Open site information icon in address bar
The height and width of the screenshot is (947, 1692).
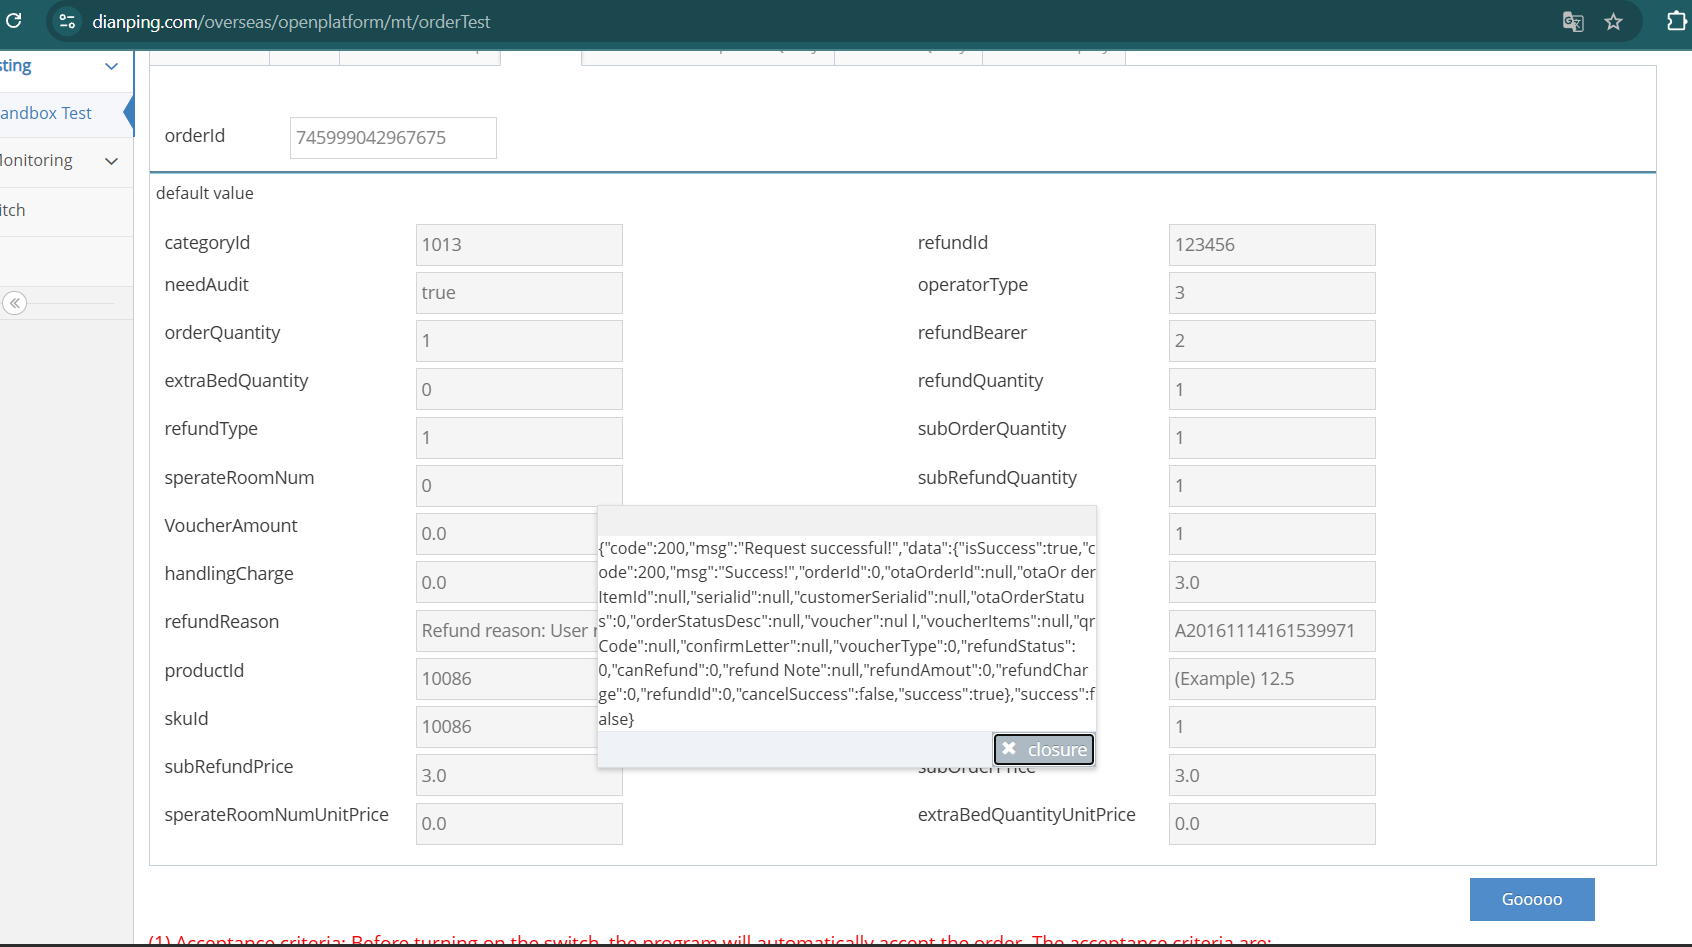click(67, 21)
